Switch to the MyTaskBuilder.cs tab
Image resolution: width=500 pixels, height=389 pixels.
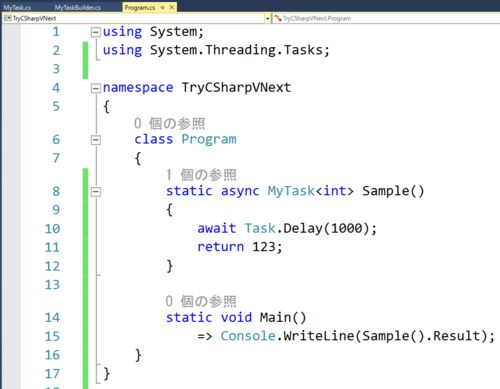(x=78, y=7)
